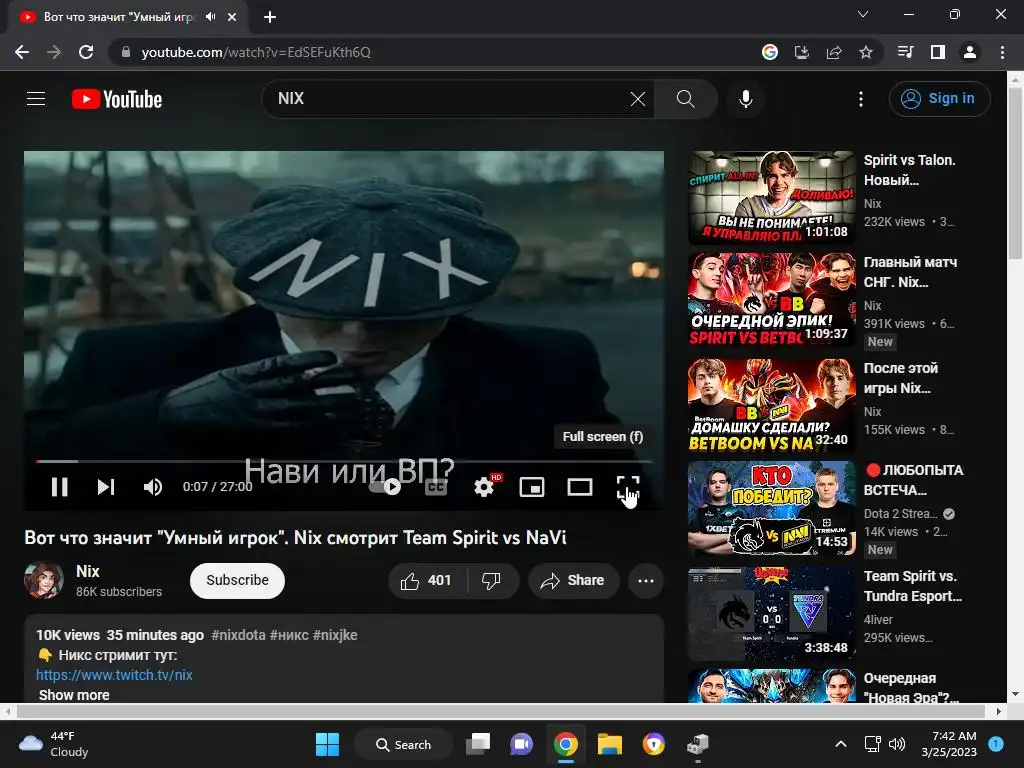Expand description with Show more
Image resolution: width=1024 pixels, height=768 pixels.
tap(74, 695)
